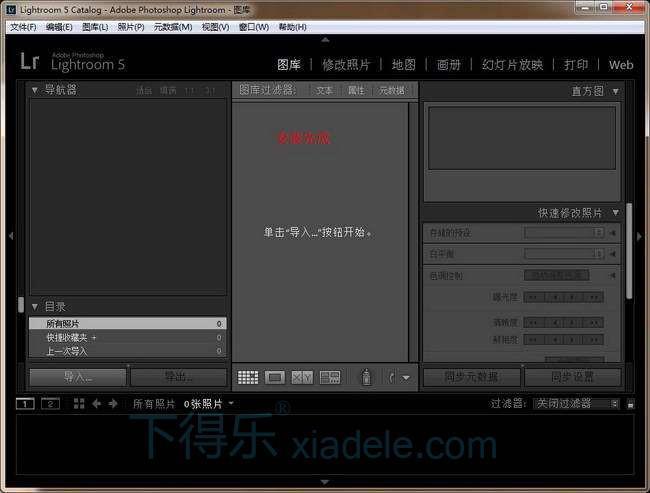Expand the 色调控制 section arrow
The image size is (650, 493).
click(612, 275)
